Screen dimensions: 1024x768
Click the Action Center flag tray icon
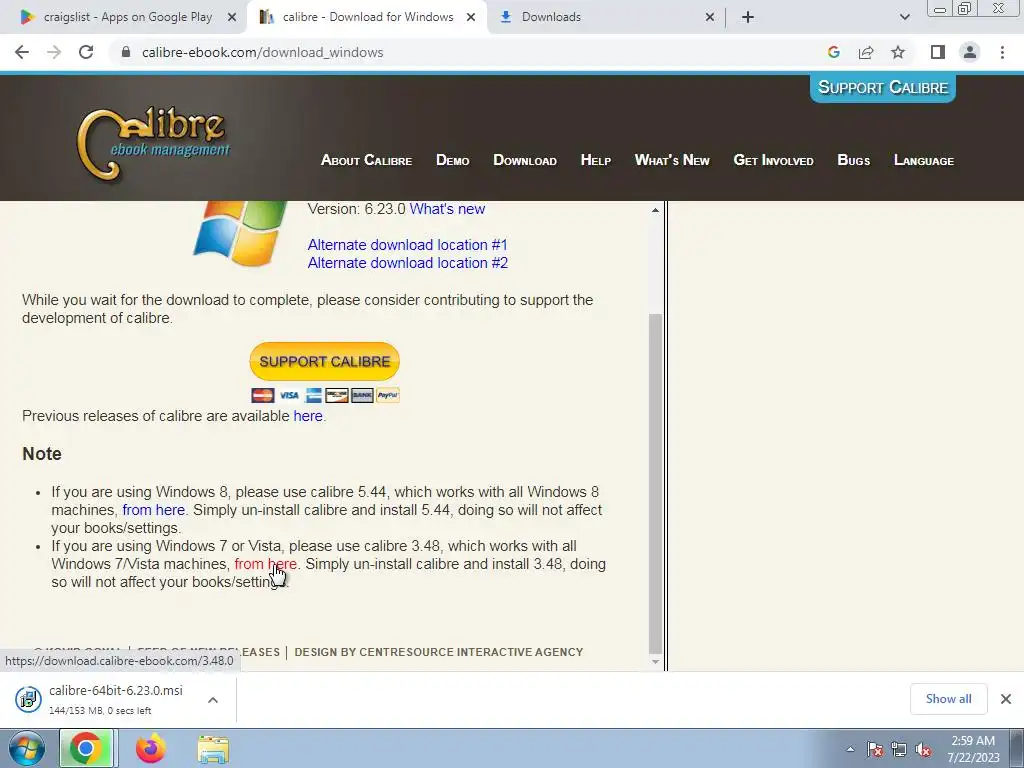875,749
